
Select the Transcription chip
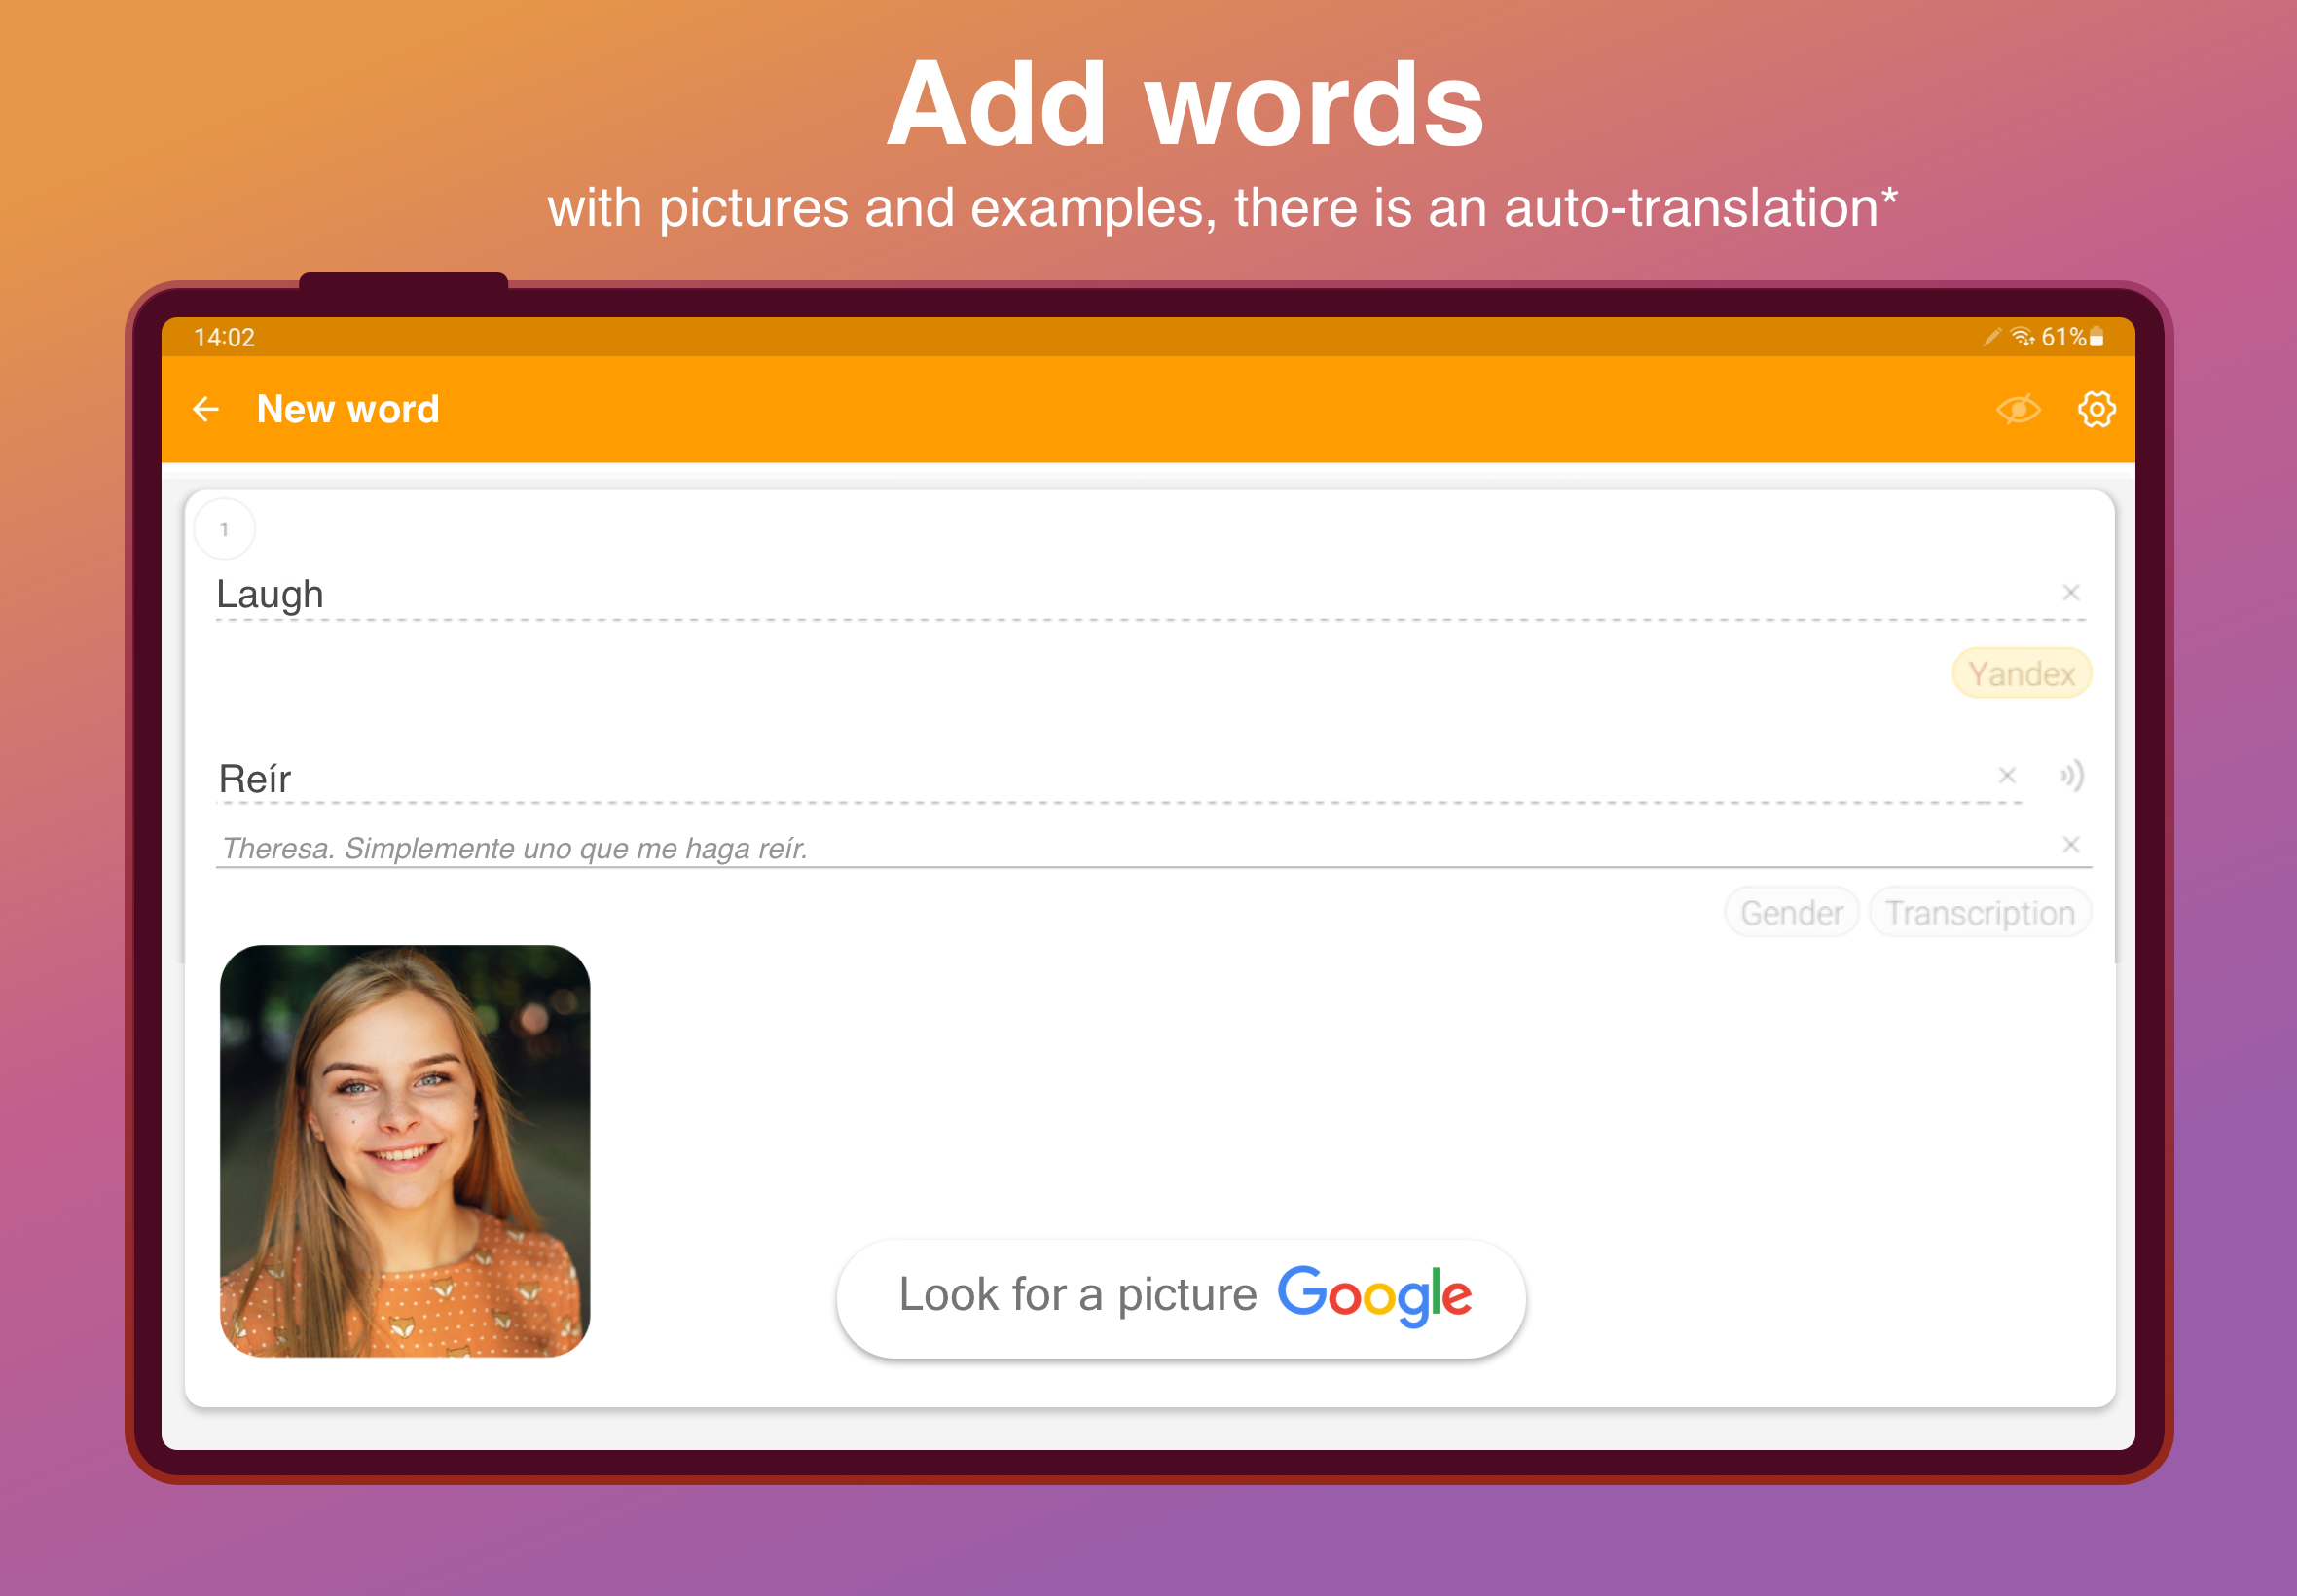pyautogui.click(x=1979, y=913)
